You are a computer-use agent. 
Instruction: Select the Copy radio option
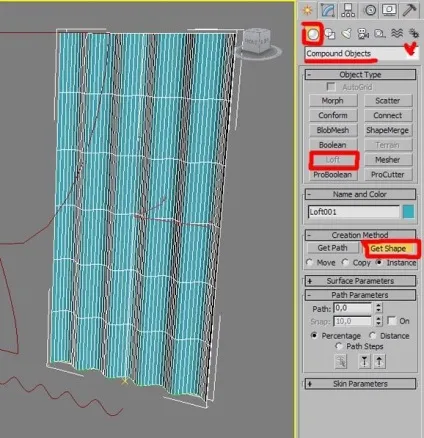click(x=345, y=263)
